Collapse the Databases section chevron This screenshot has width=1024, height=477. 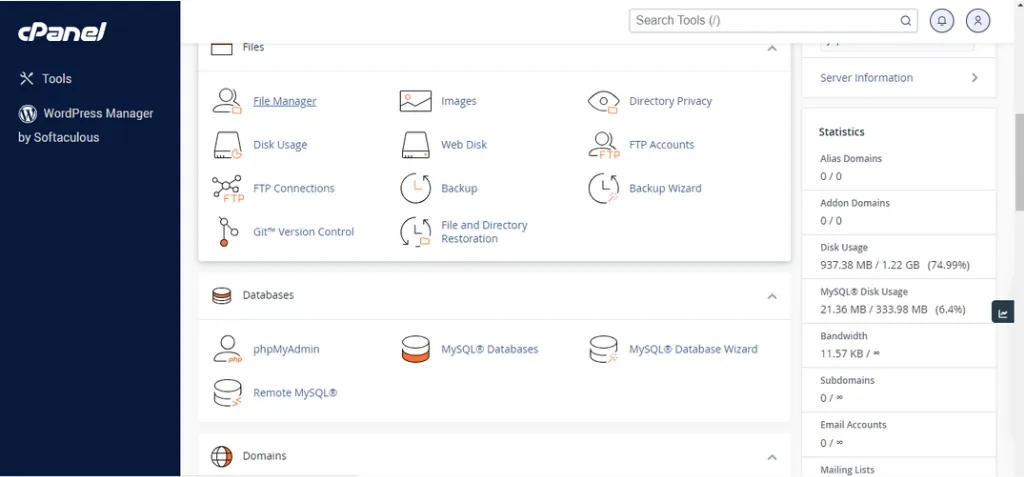point(772,296)
